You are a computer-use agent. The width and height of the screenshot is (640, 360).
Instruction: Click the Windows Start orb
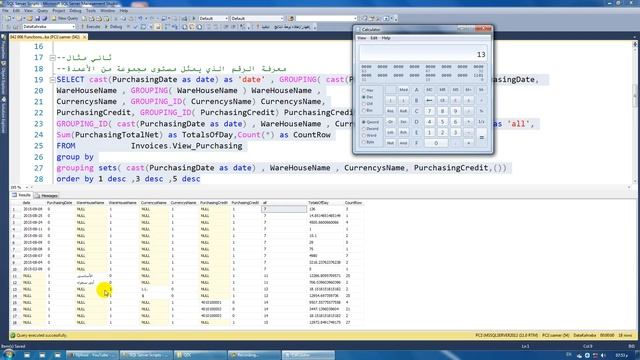pyautogui.click(x=8, y=355)
